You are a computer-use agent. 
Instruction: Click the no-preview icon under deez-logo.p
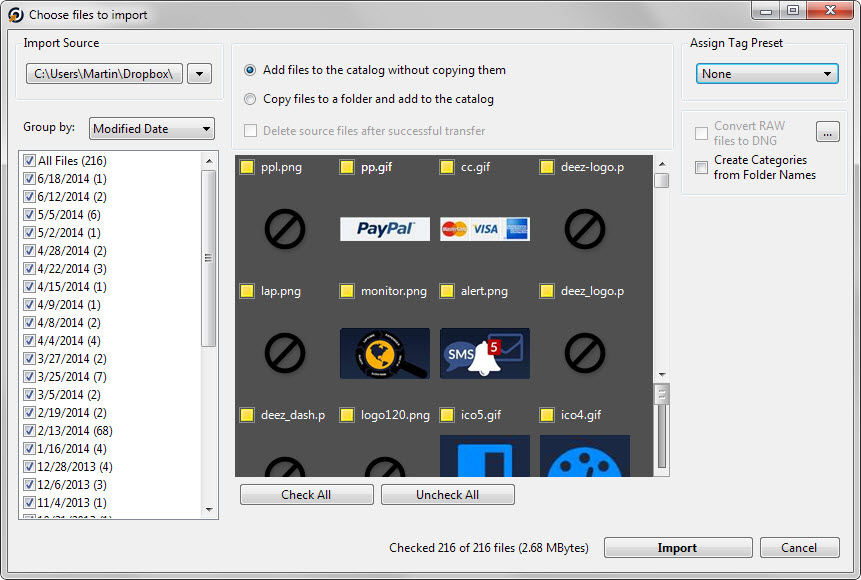point(585,229)
